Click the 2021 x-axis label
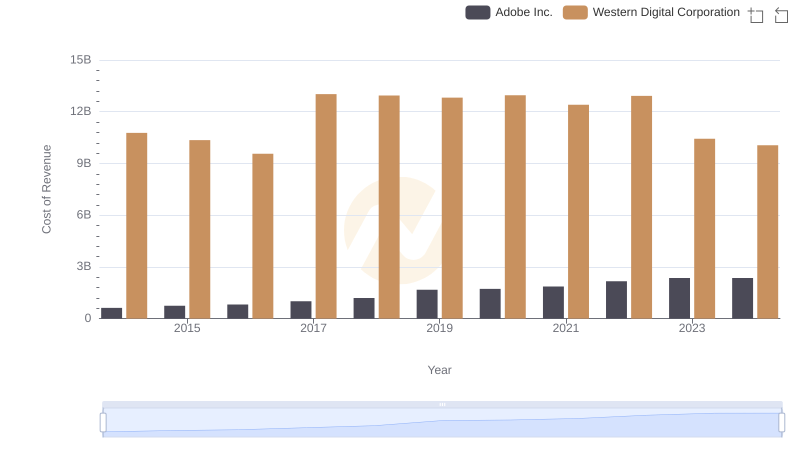Viewport: 800px width, 461px height. 566,328
